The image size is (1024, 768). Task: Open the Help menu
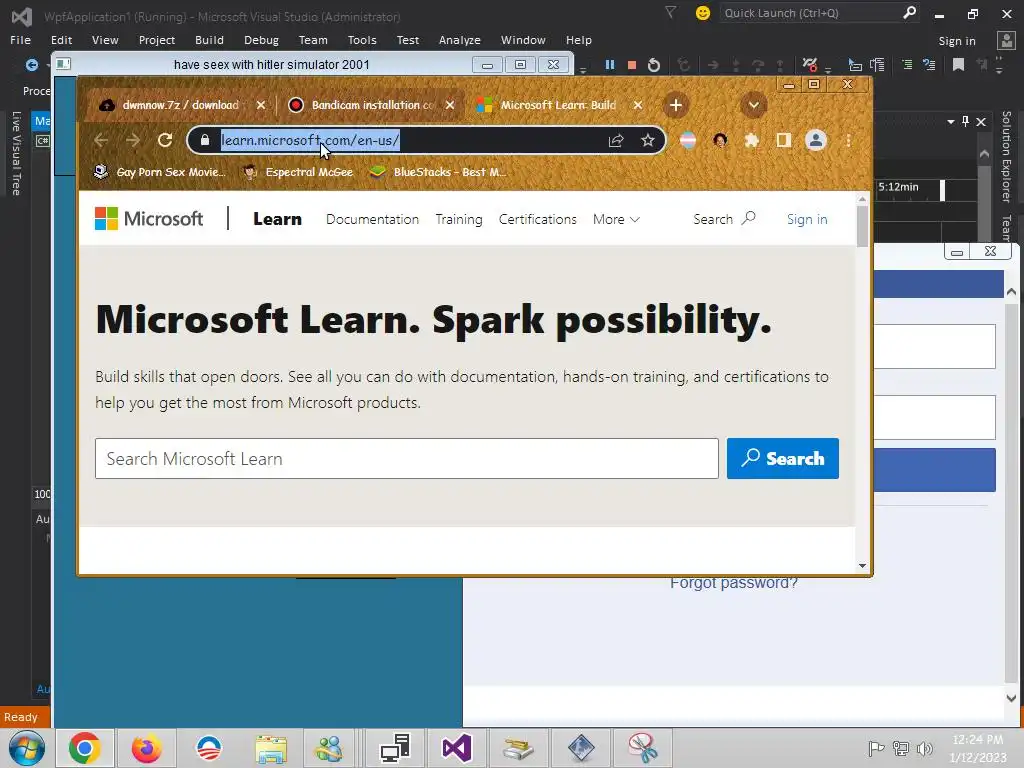coord(579,40)
